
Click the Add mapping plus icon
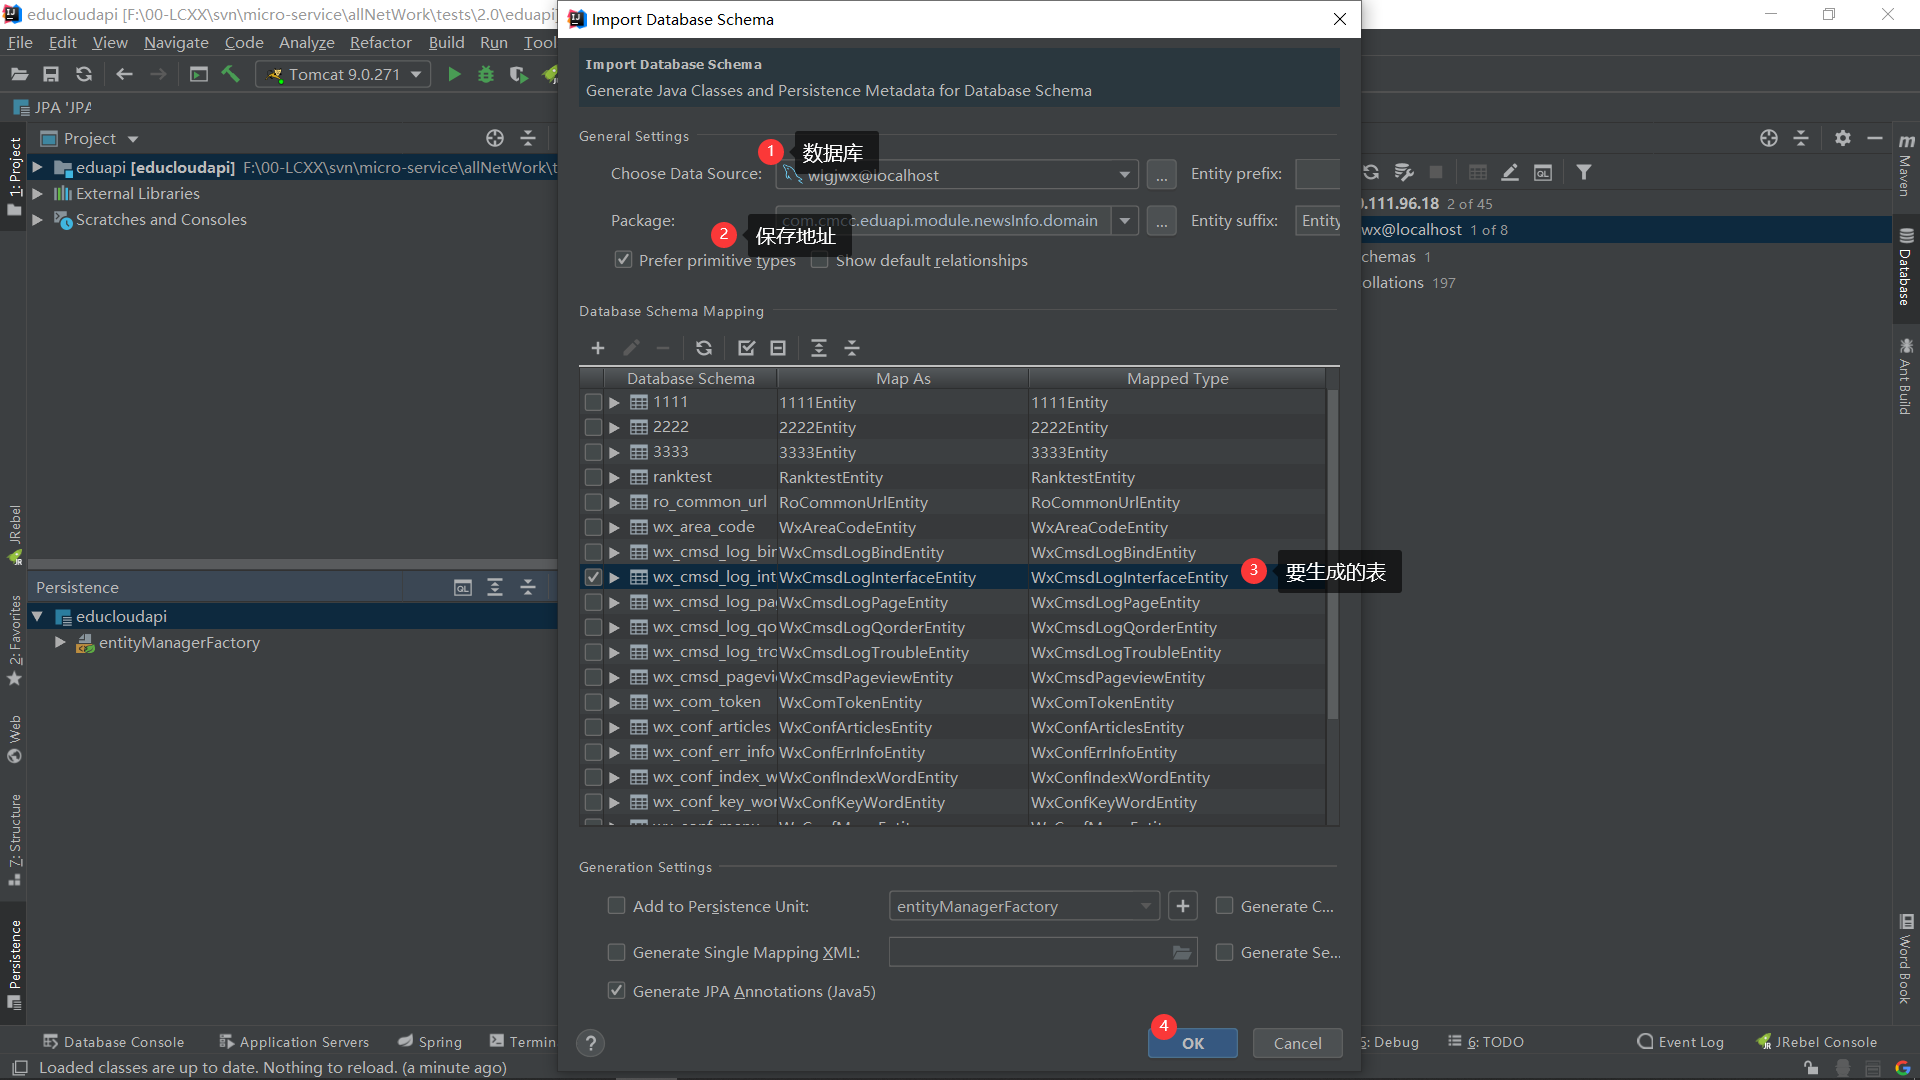click(598, 348)
